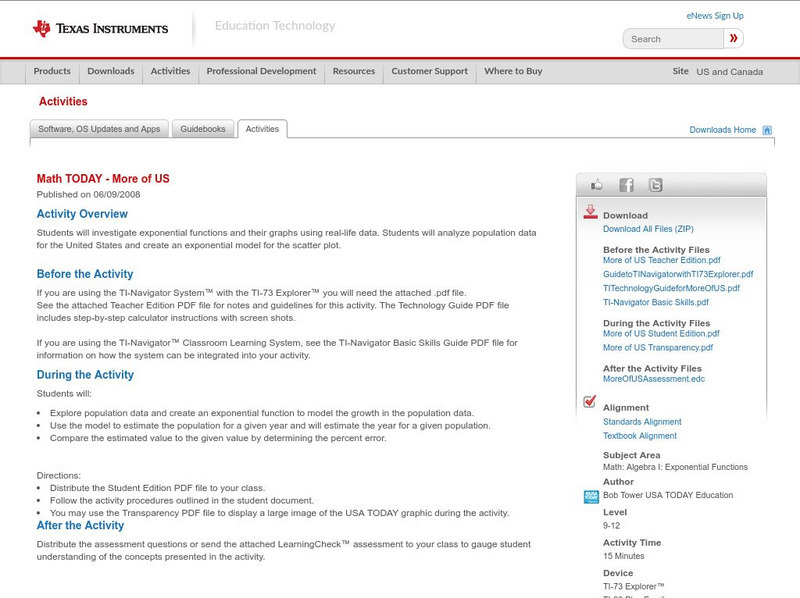
Task: Click Published on 06/09/2008 text
Action: click(x=88, y=194)
